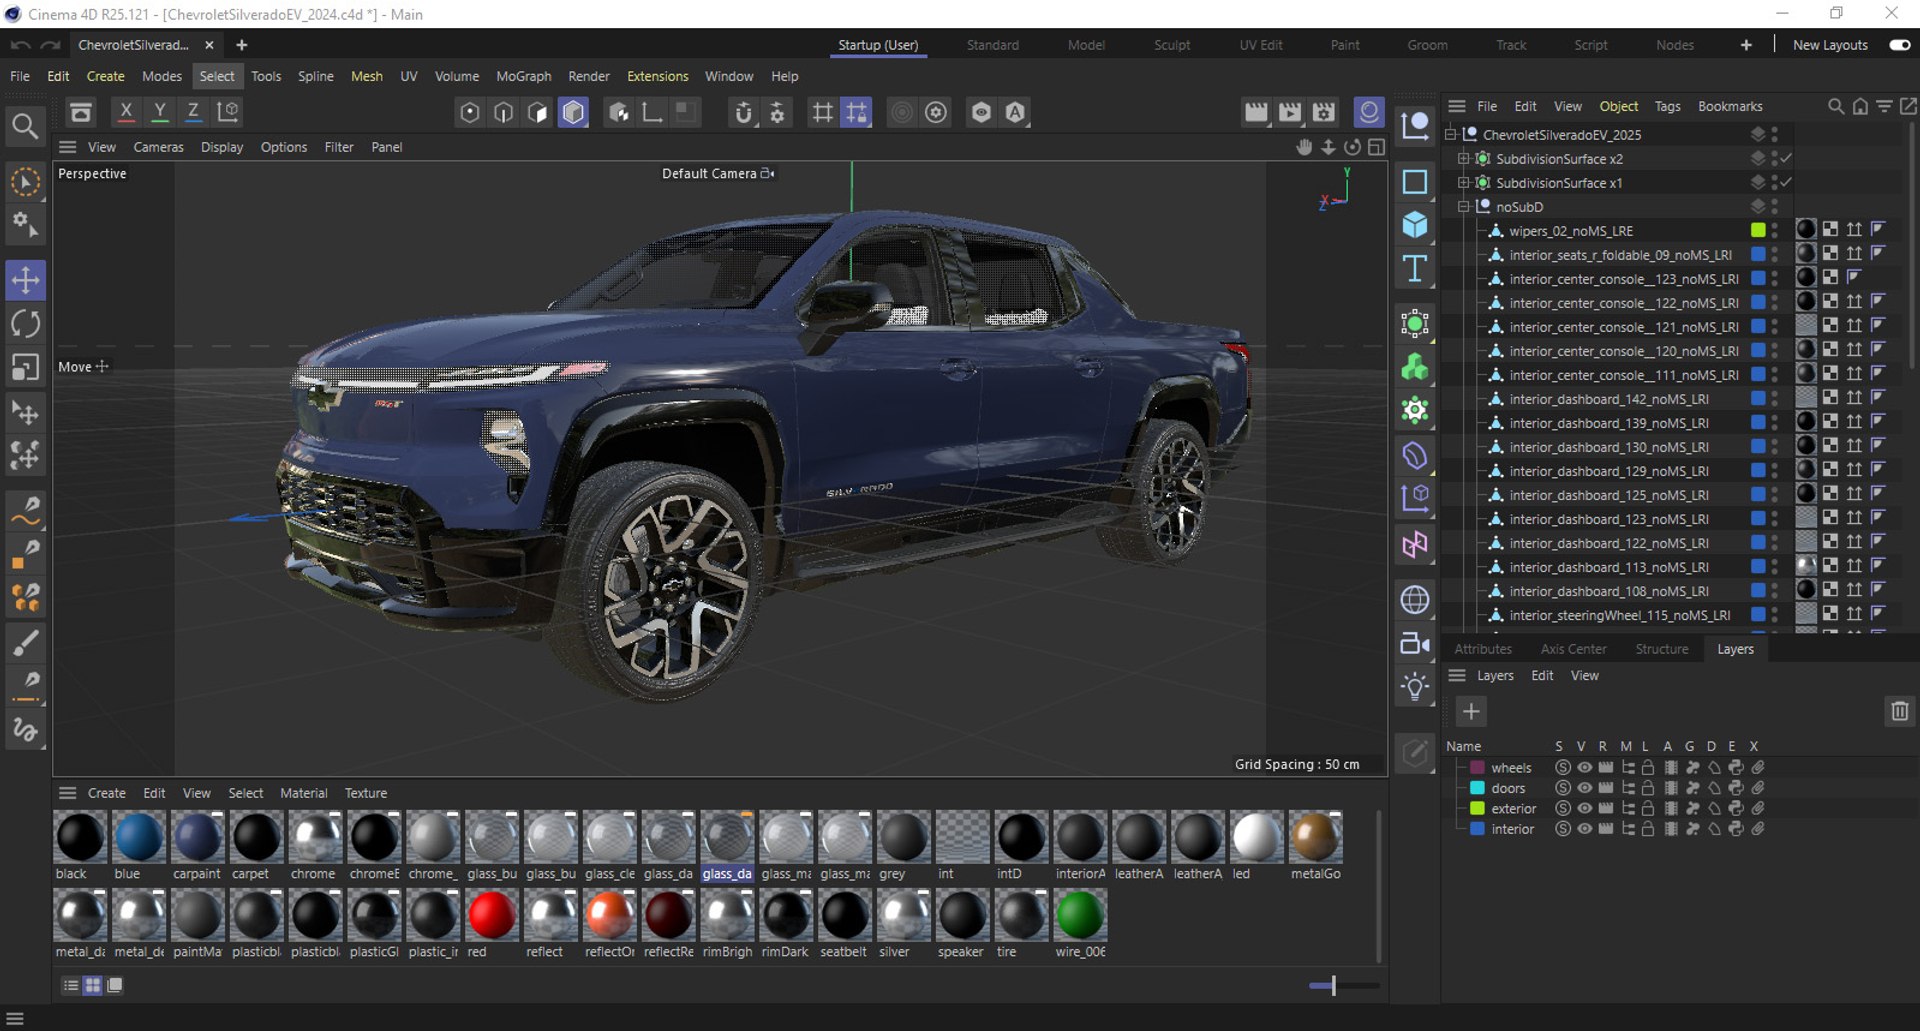Toggle lock icon for wheels layer

[x=1648, y=768]
